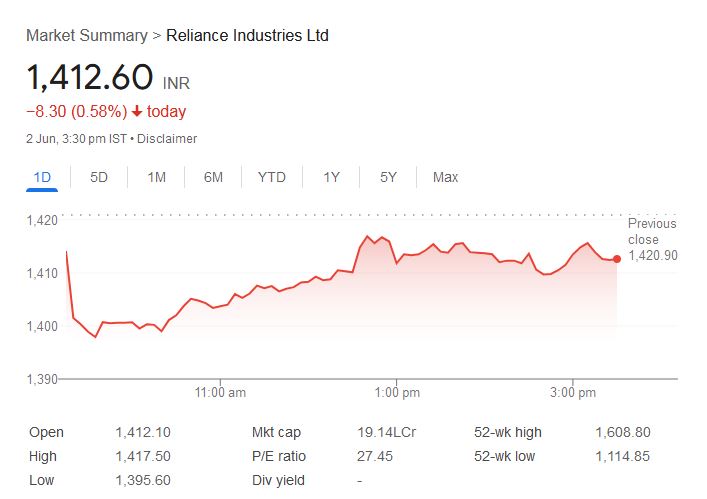Select the 1Y time range
The height and width of the screenshot is (499, 707).
point(332,177)
